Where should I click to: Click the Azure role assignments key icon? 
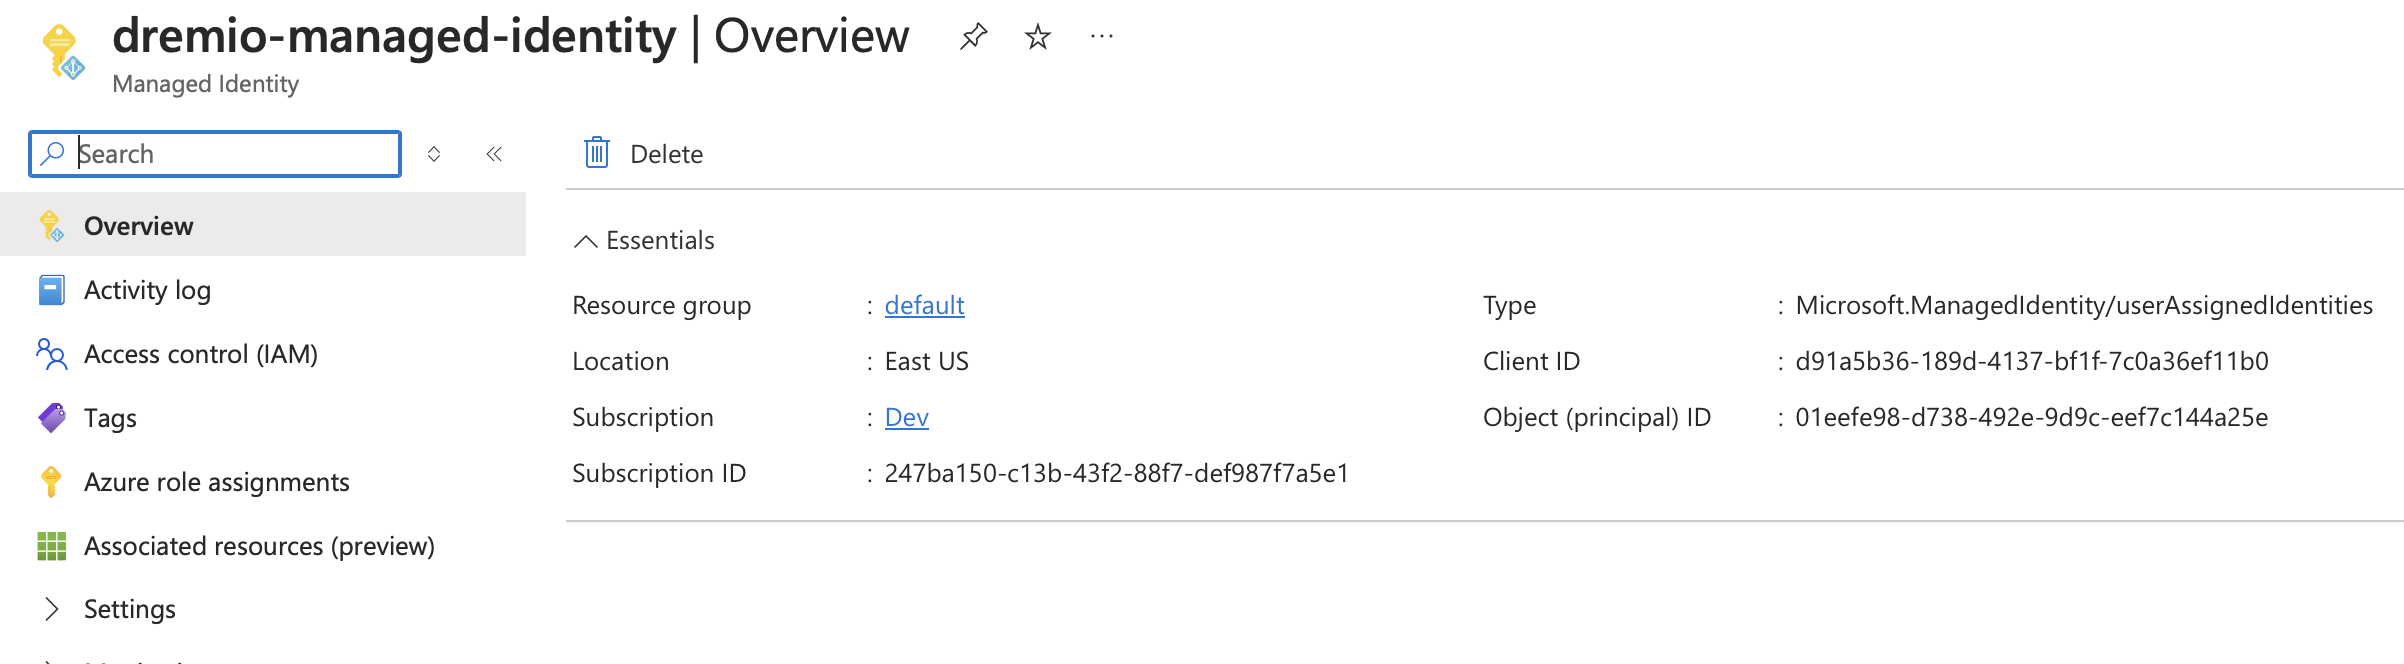pos(51,482)
